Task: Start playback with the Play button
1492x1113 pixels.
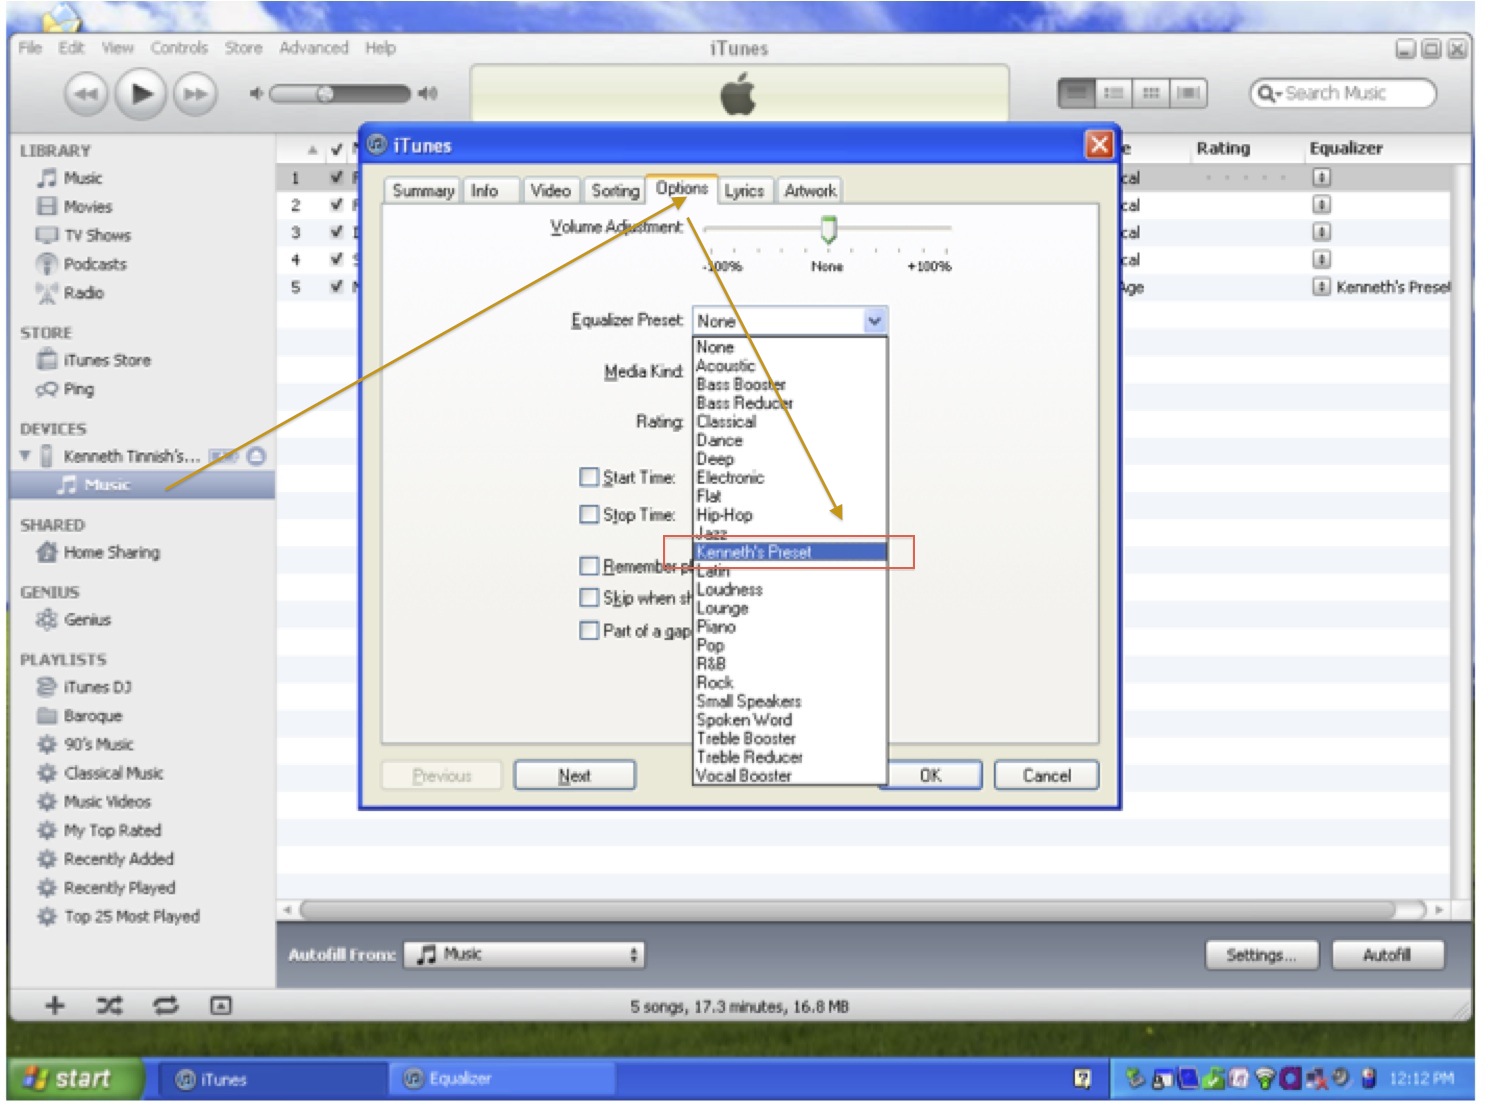Action: pyautogui.click(x=140, y=94)
